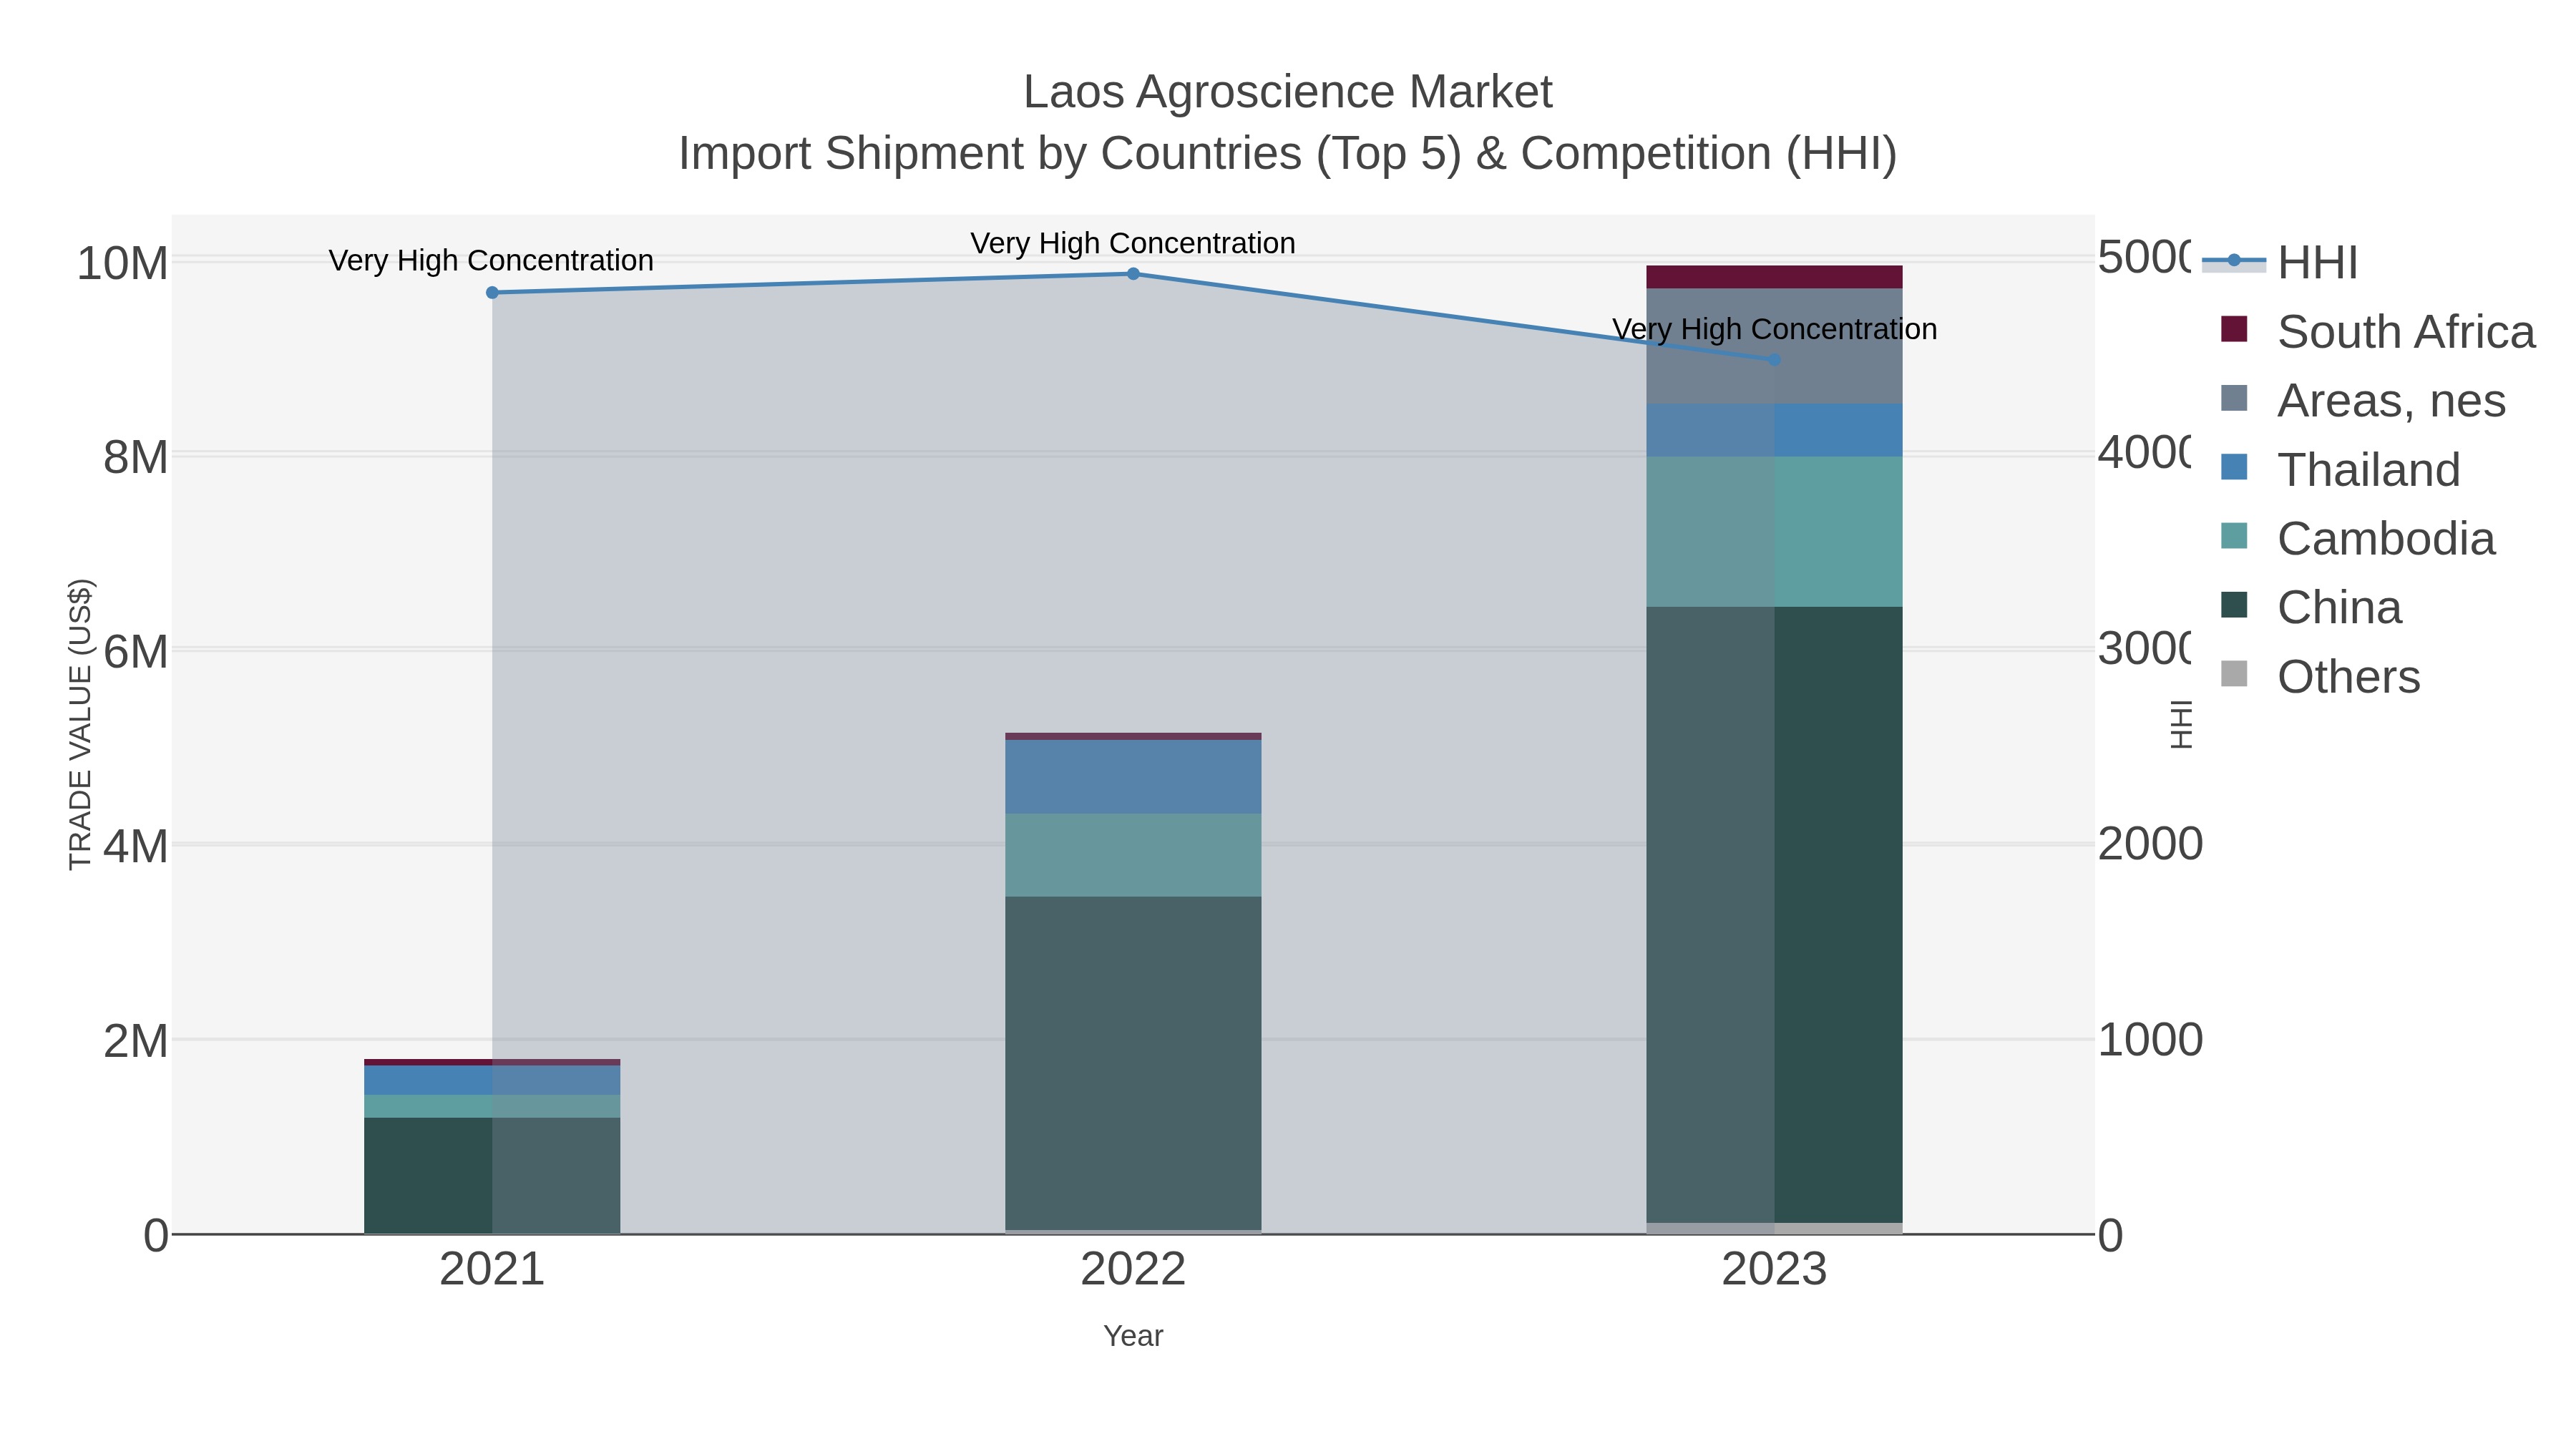The width and height of the screenshot is (2576, 1449).
Task: Click the 2023 Cambodia bar segment
Action: (x=1774, y=532)
